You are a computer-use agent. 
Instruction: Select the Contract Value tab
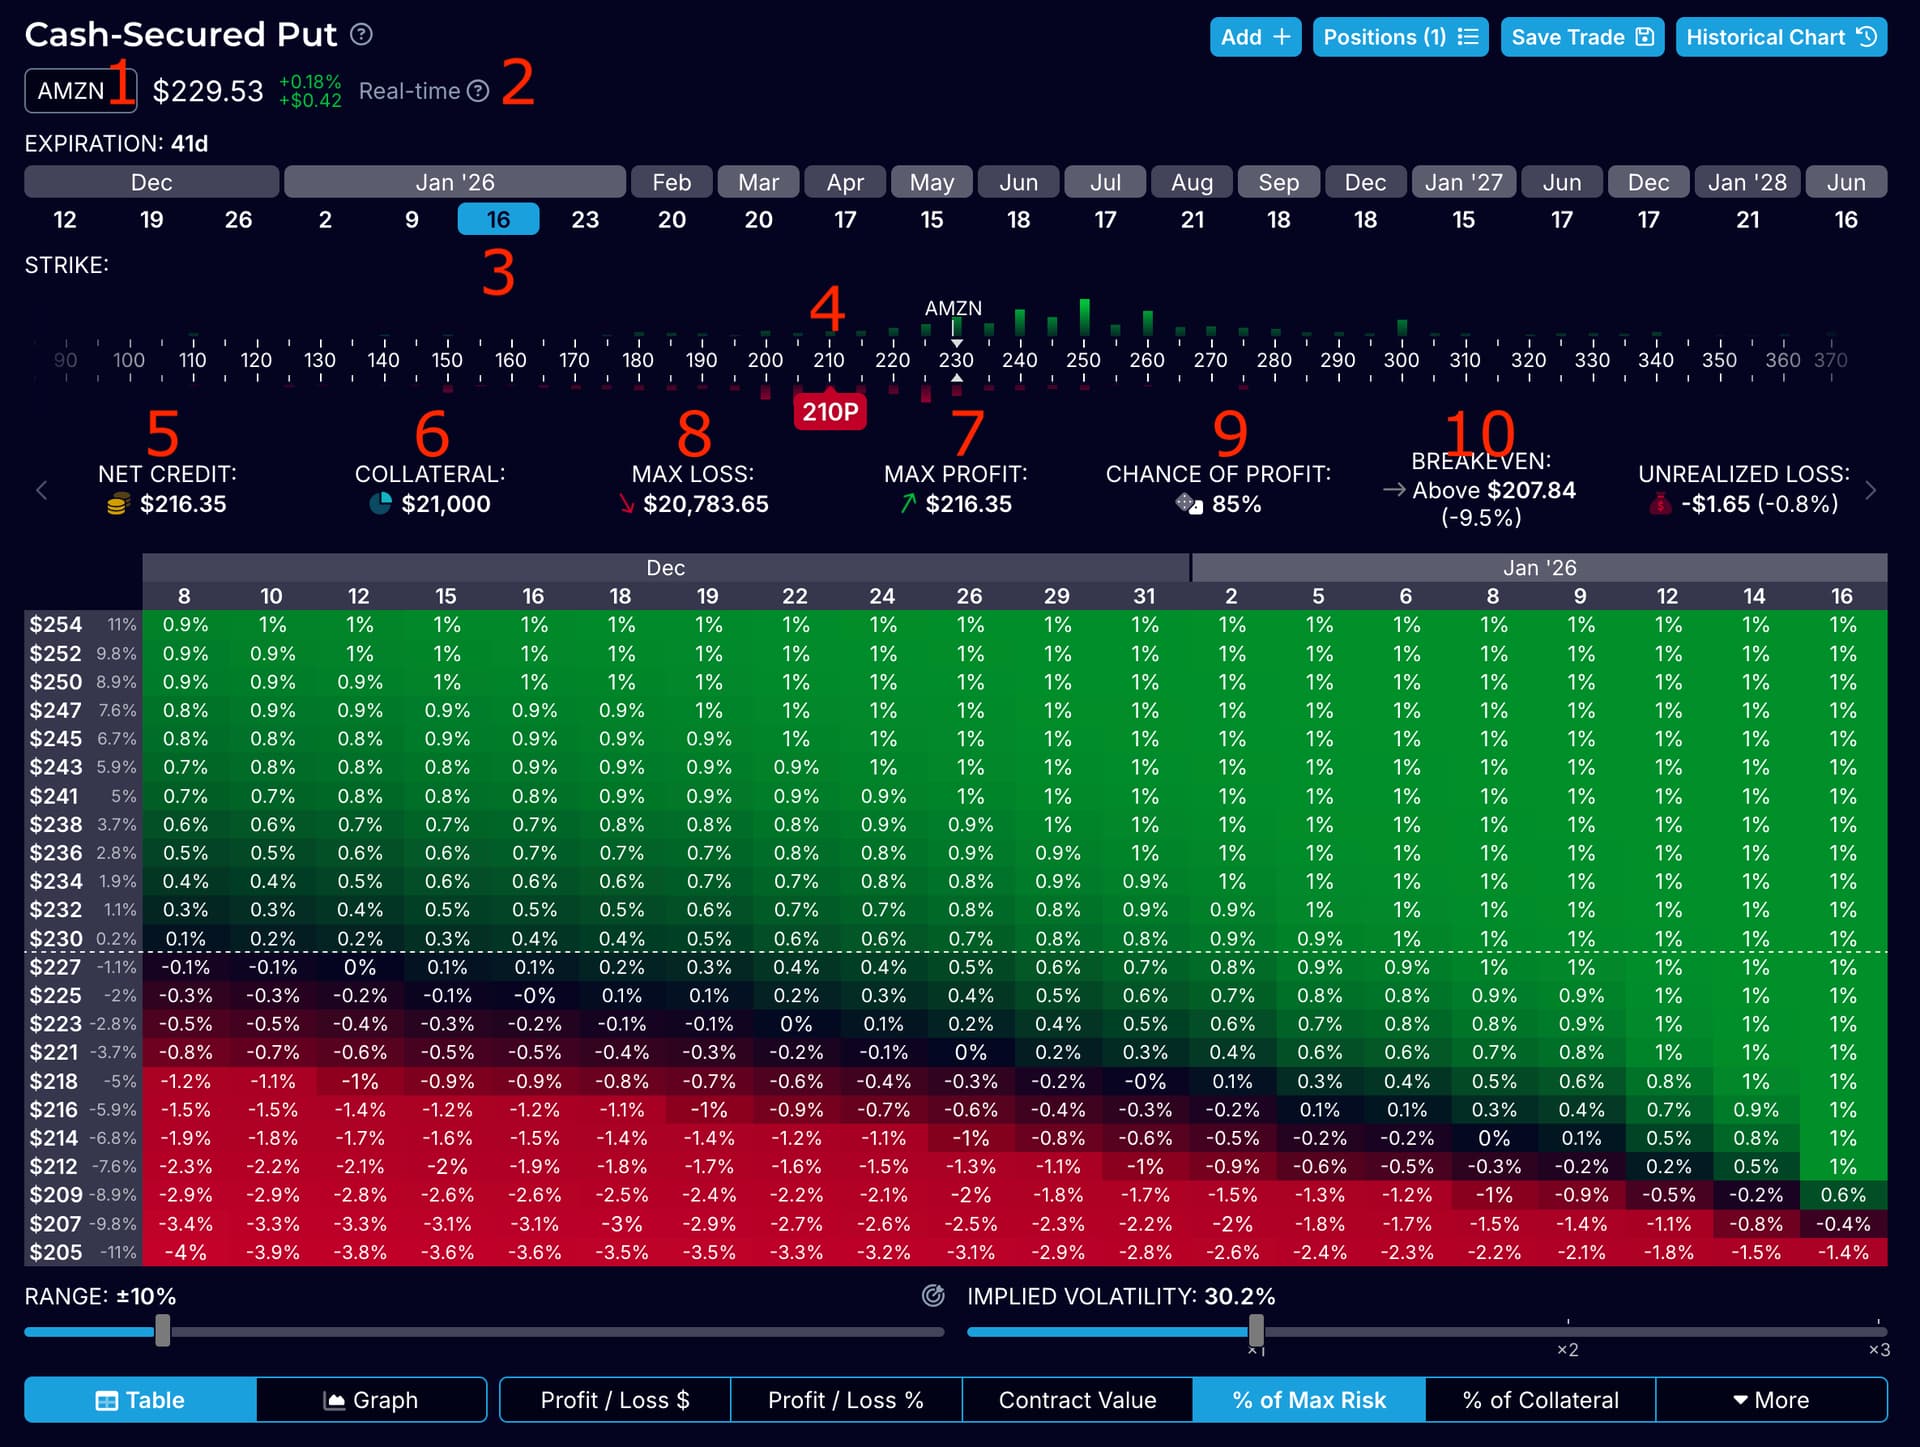1077,1400
